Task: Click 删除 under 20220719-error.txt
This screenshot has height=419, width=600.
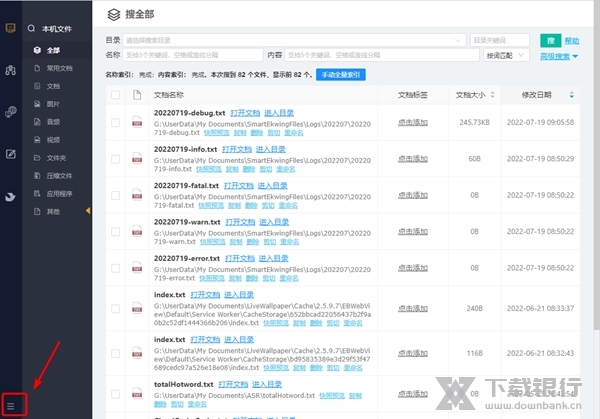Action: tap(251, 278)
